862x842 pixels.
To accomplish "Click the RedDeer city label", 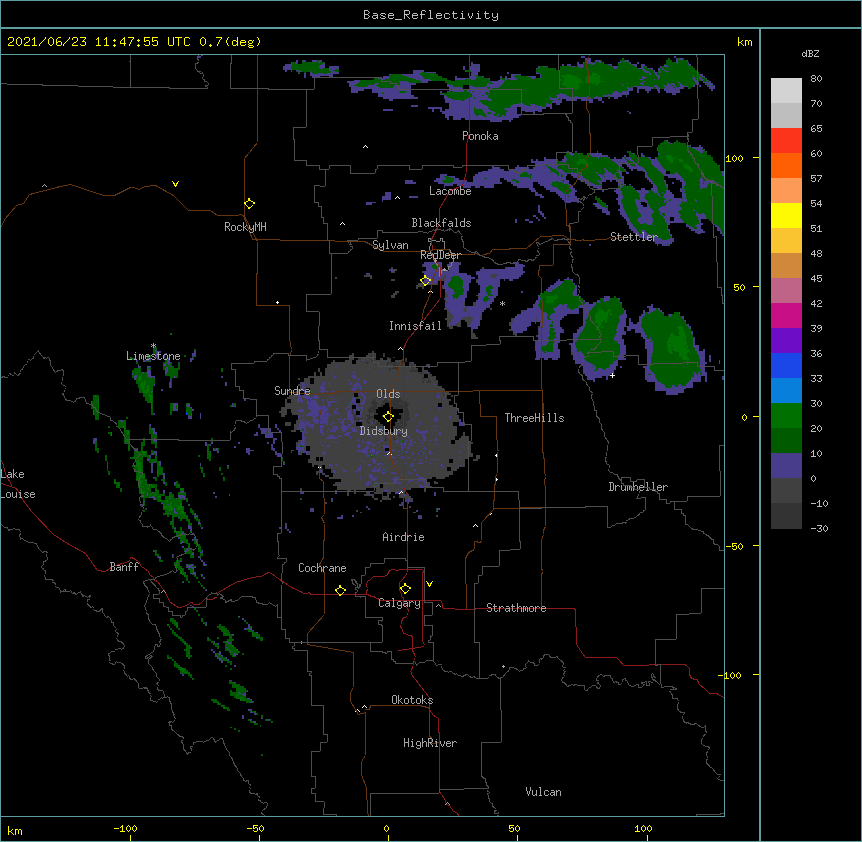I will click(440, 255).
